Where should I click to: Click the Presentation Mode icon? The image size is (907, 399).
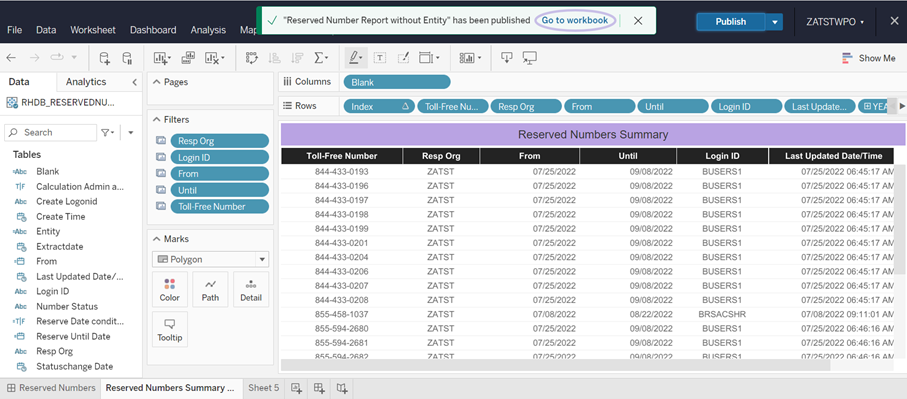click(x=529, y=58)
